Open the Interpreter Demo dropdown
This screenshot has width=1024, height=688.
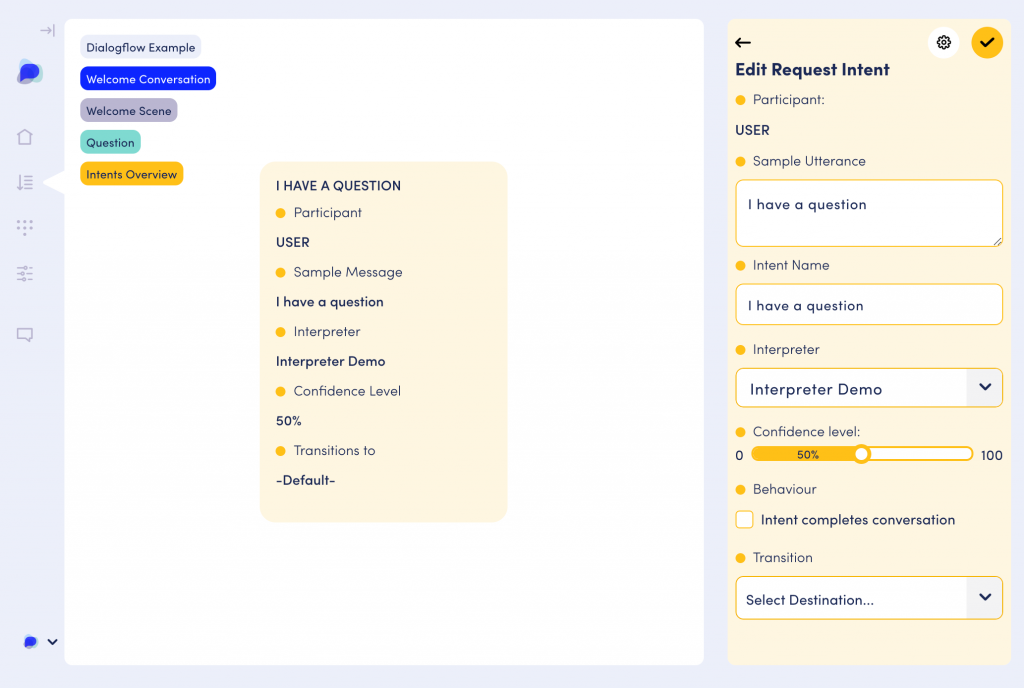pyautogui.click(x=869, y=388)
